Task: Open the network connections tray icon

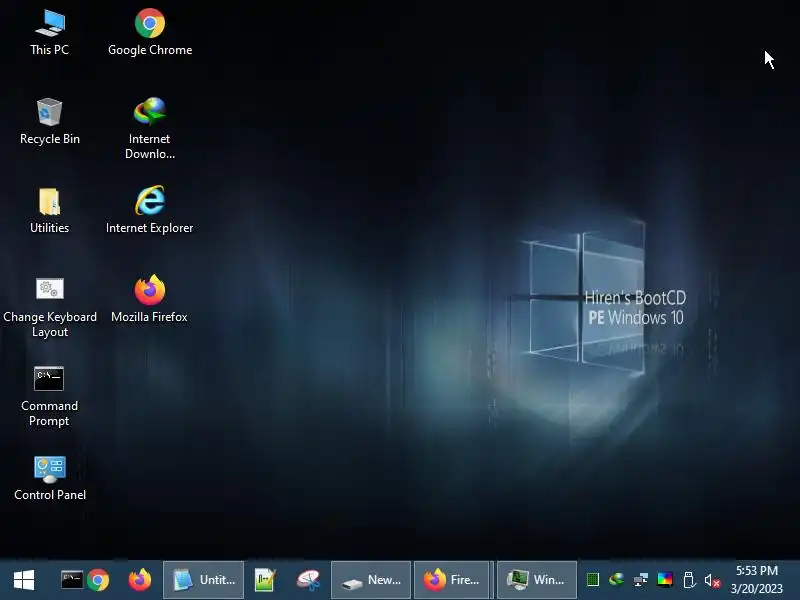Action: [x=641, y=580]
